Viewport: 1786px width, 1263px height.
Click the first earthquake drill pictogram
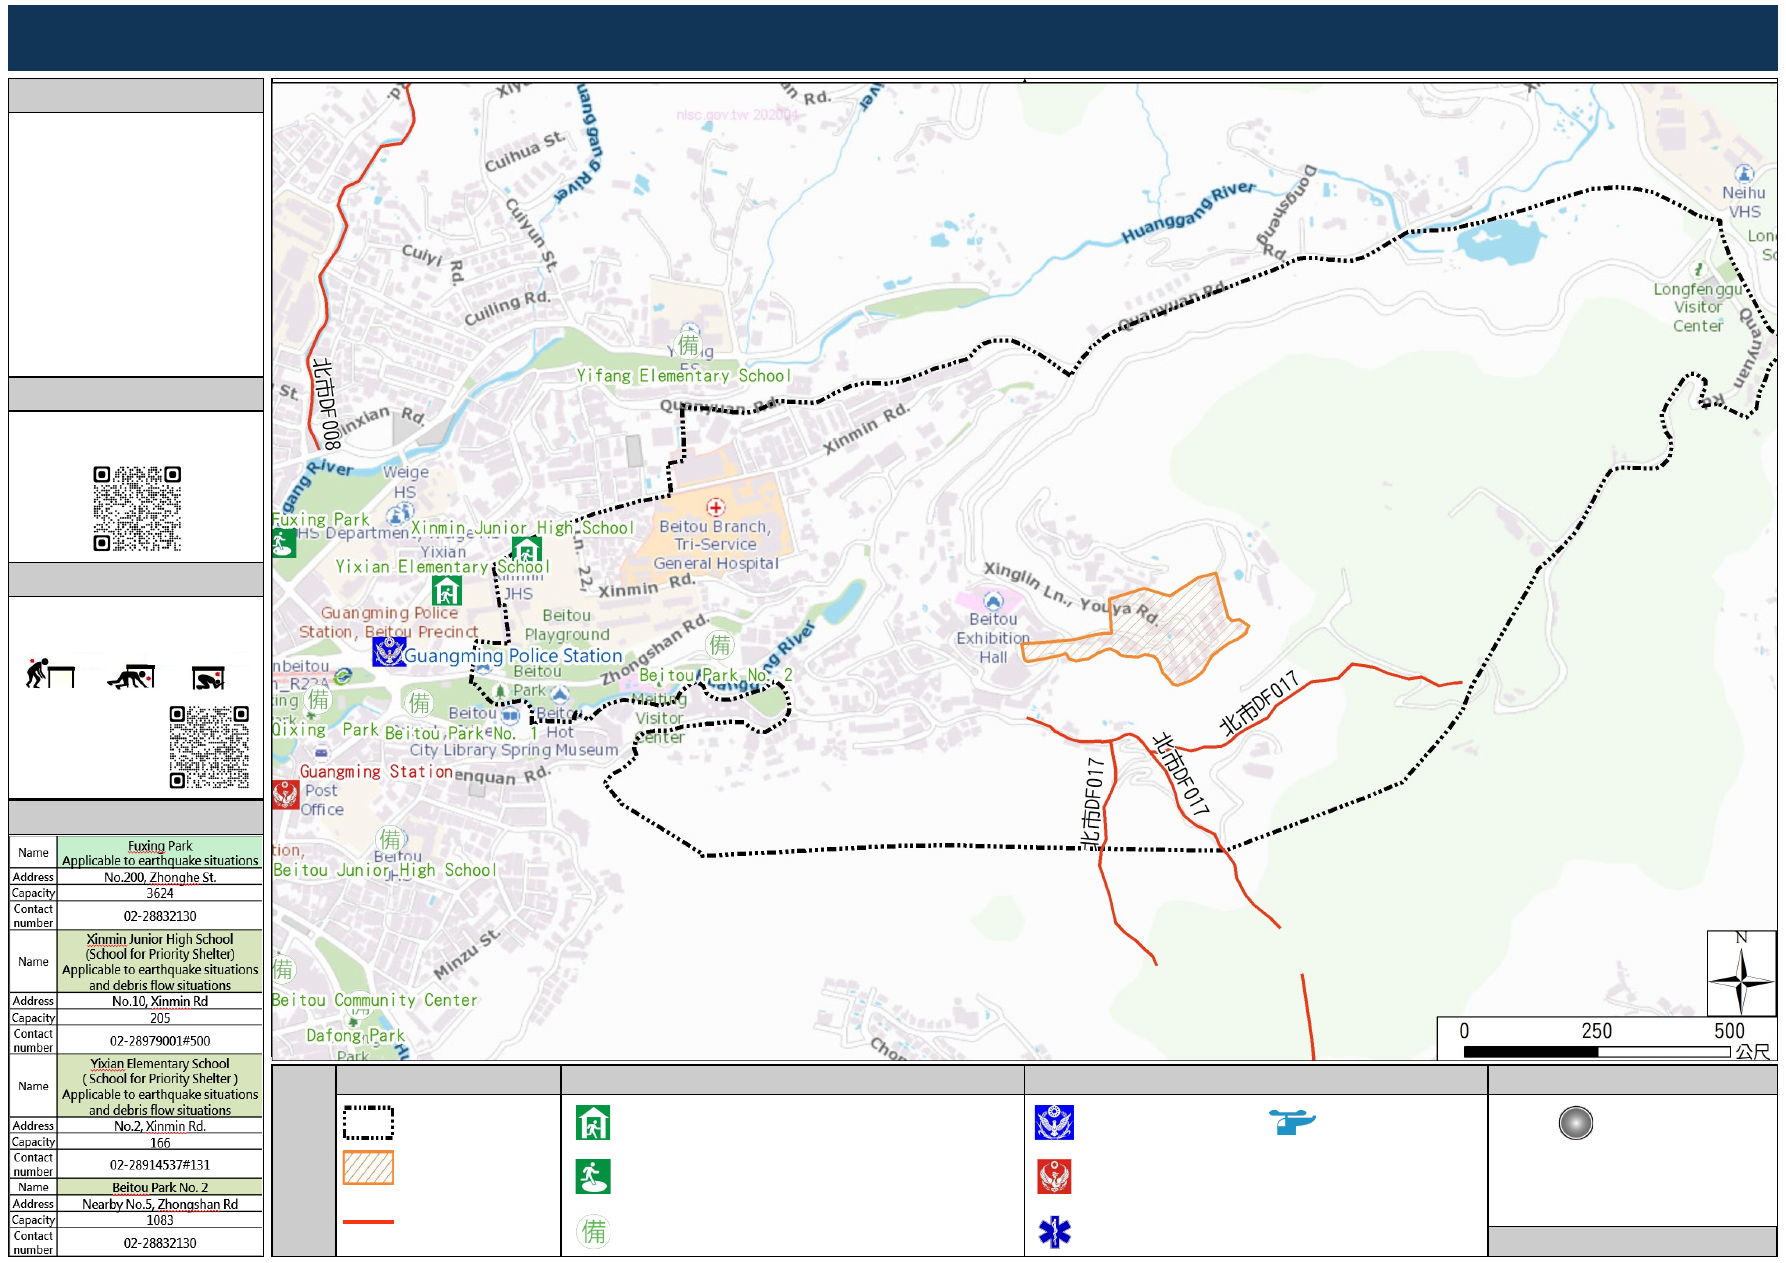click(50, 673)
